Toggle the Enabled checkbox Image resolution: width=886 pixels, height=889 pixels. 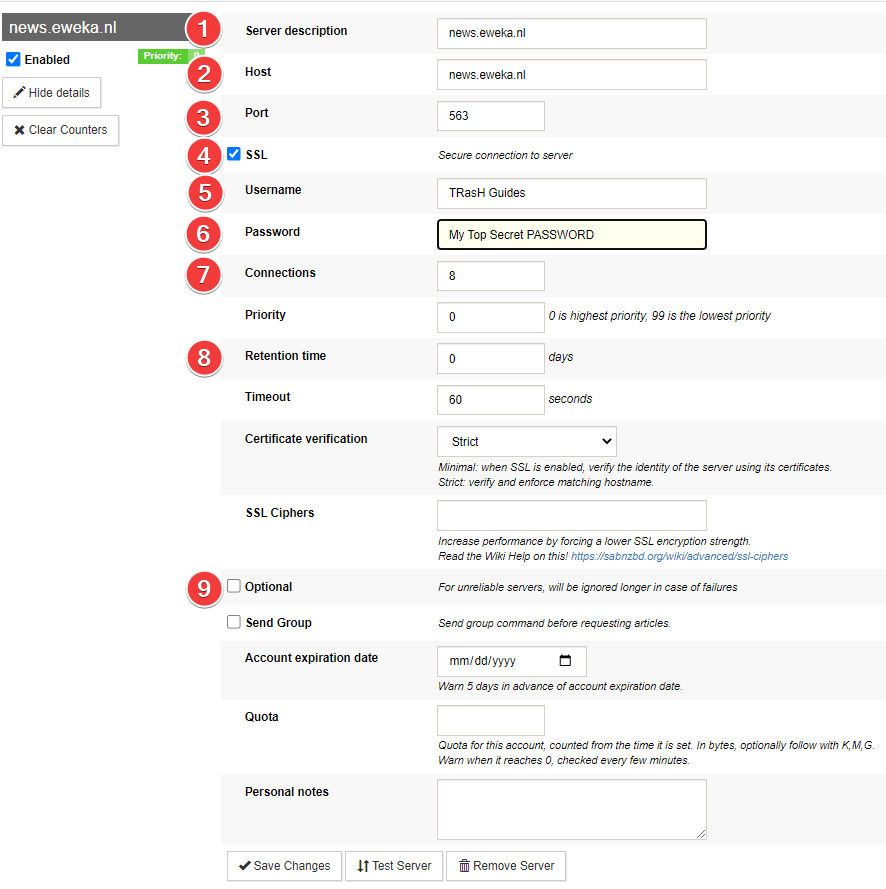pyautogui.click(x=13, y=60)
